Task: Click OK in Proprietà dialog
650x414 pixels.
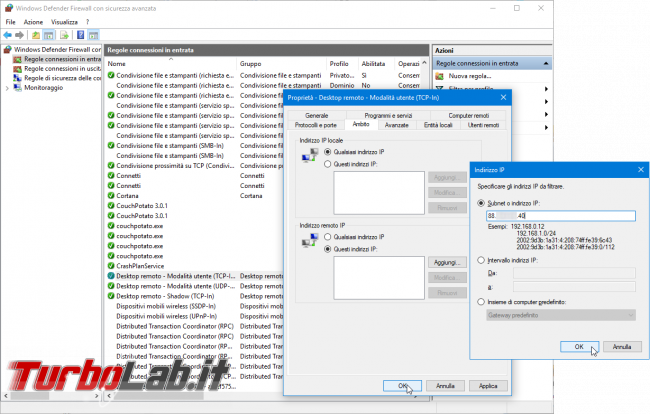Action: [x=403, y=386]
